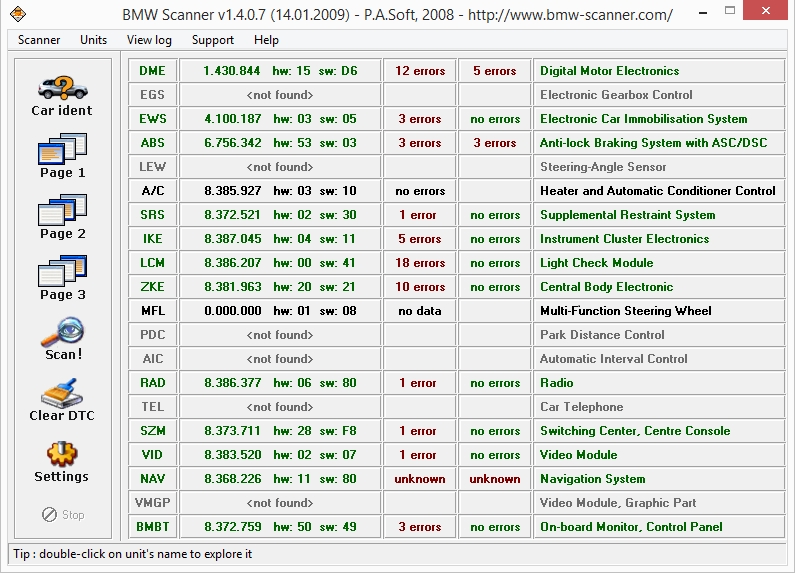Click the NAV version info '8.368.226'

[233, 479]
